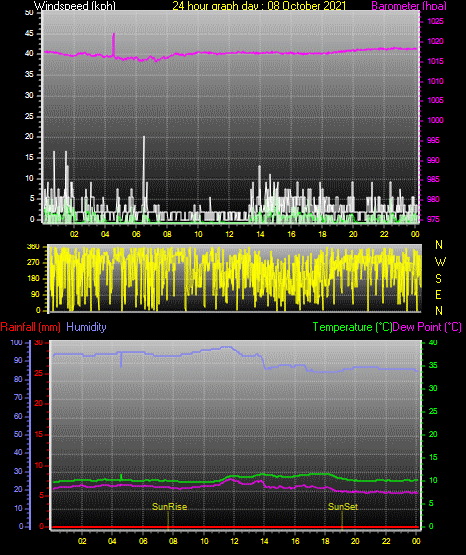Click the tallest windspeed spike near 06:30

click(x=144, y=173)
